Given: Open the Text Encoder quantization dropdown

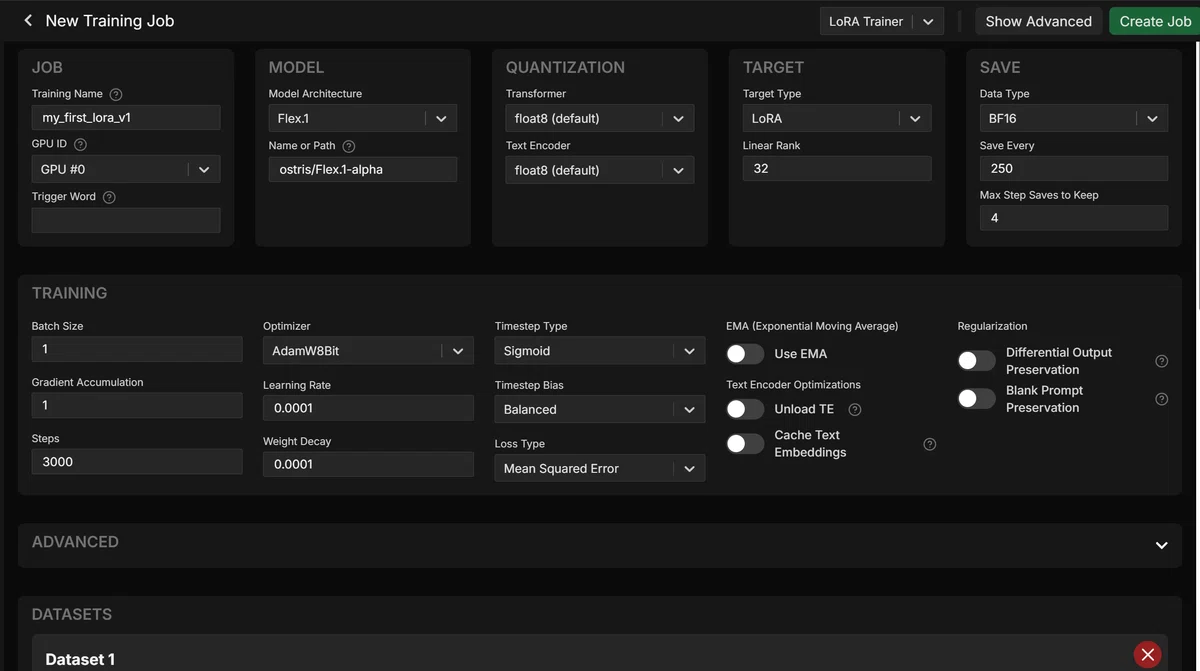Looking at the screenshot, I should [x=600, y=170].
